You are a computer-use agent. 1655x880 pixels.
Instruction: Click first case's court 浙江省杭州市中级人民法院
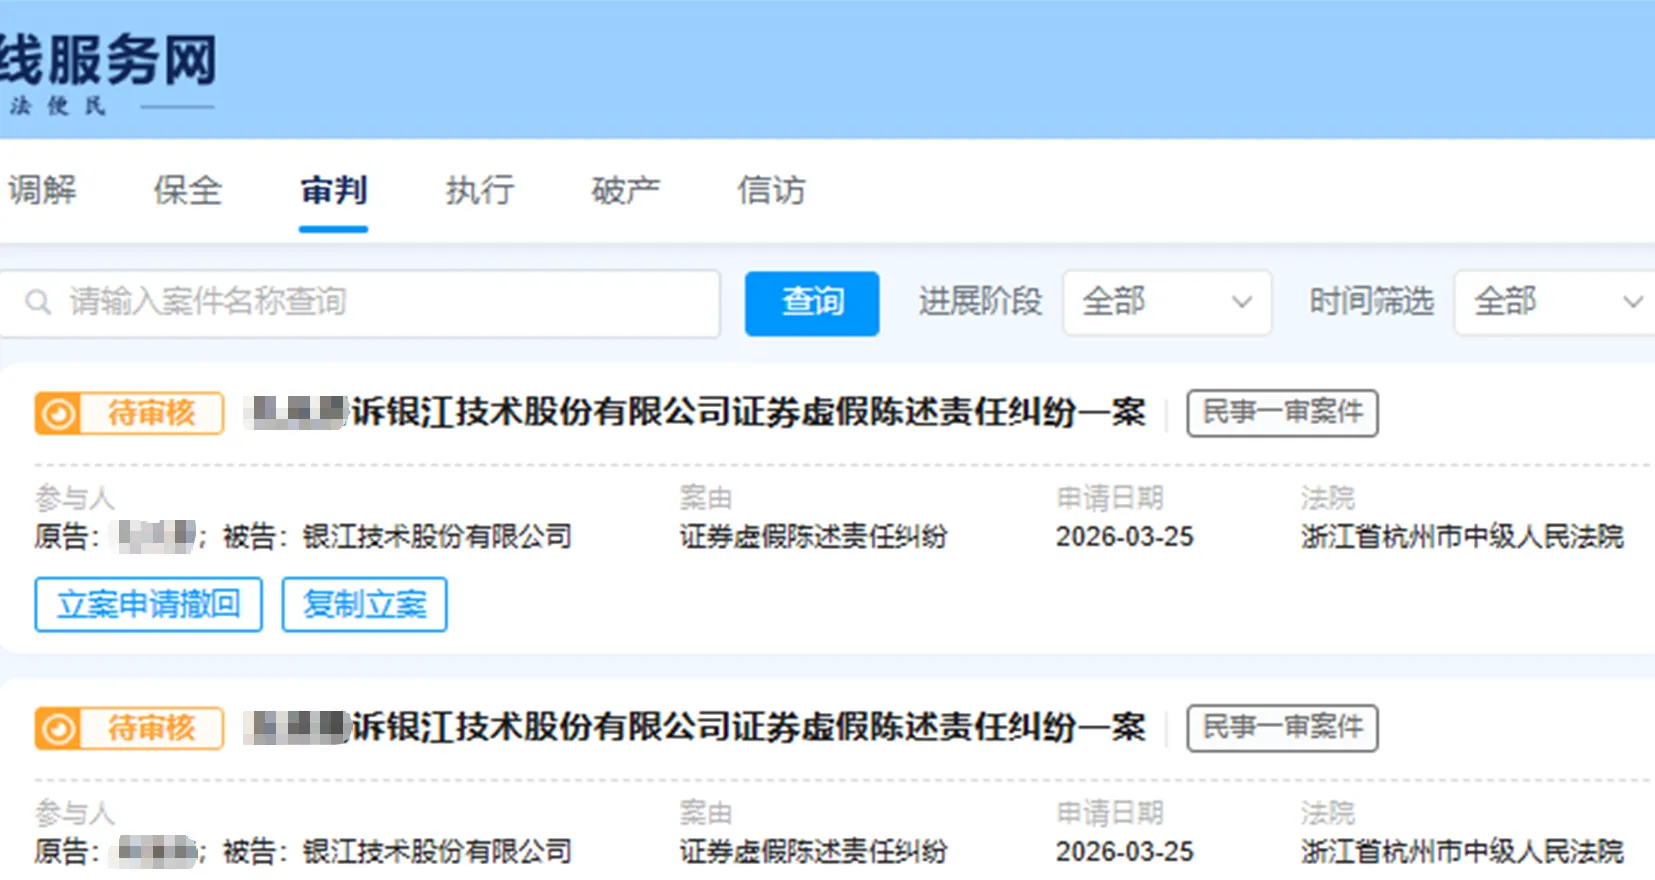[x=1462, y=537]
